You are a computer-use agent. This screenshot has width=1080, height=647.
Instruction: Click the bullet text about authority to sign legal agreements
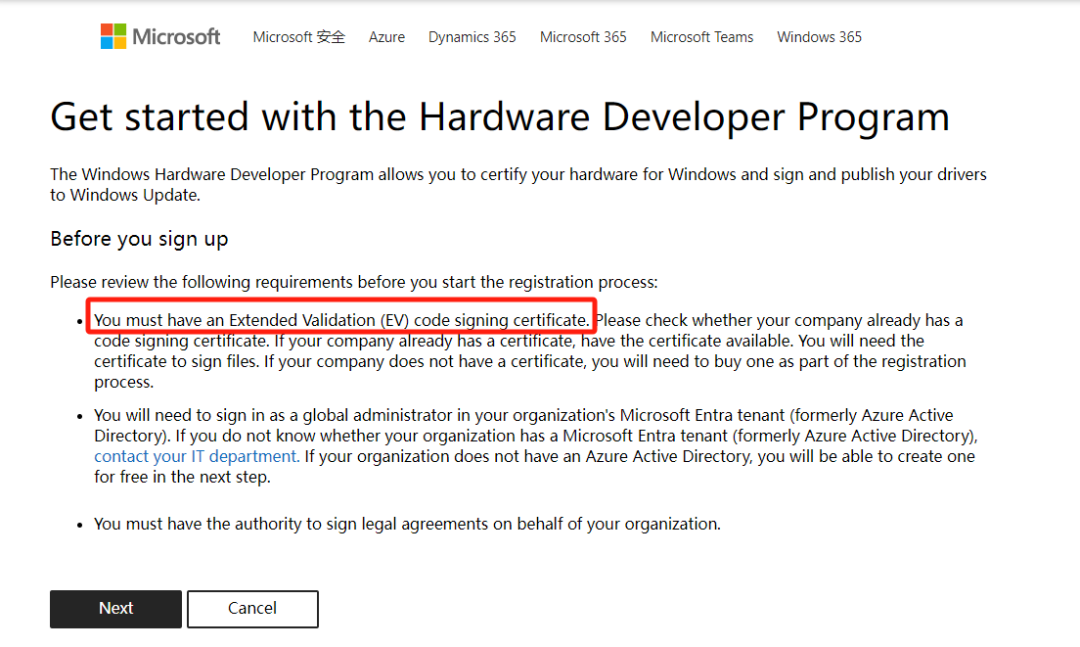(407, 523)
